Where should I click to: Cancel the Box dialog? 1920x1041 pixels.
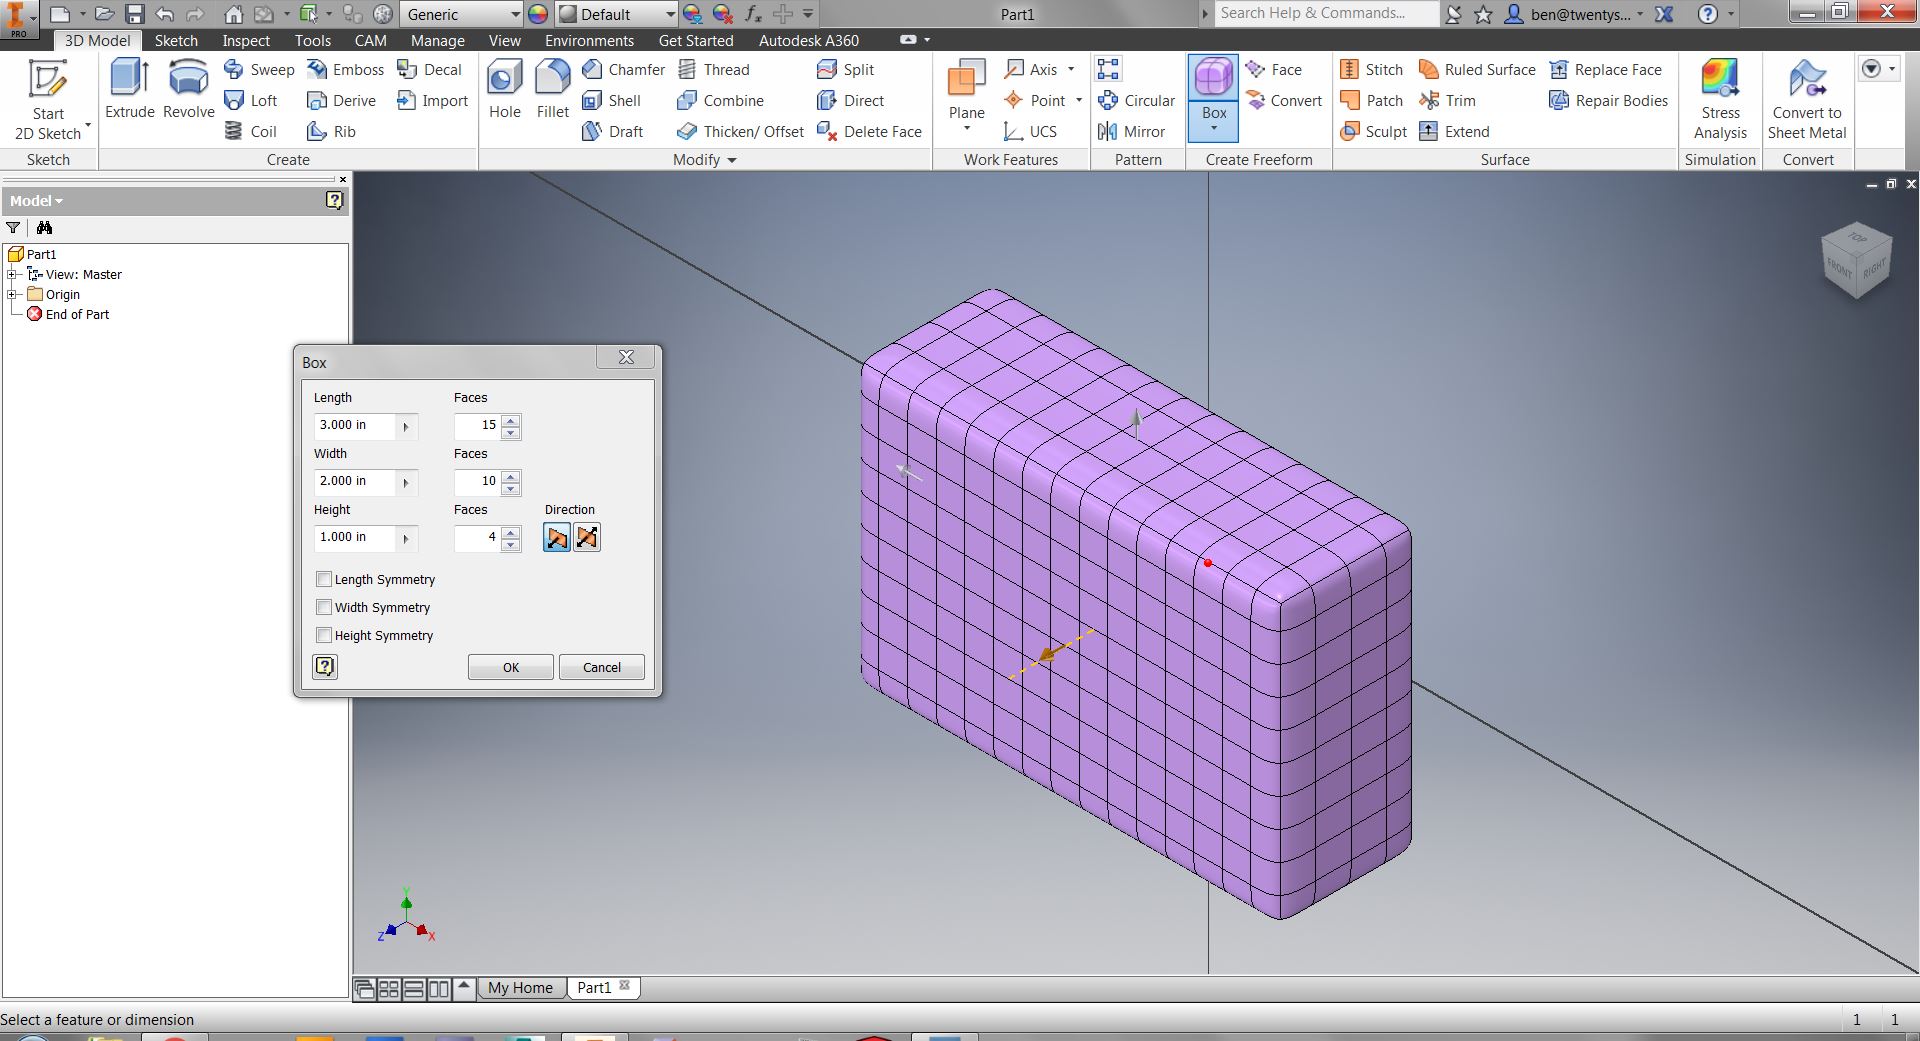[602, 667]
